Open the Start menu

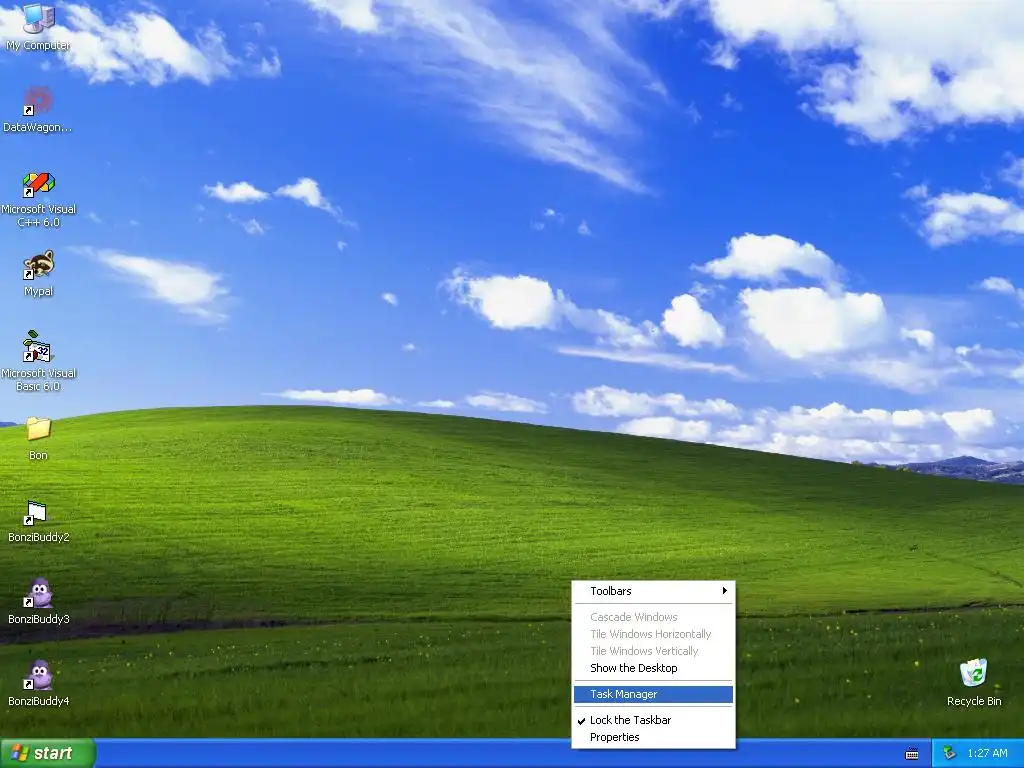(x=48, y=753)
